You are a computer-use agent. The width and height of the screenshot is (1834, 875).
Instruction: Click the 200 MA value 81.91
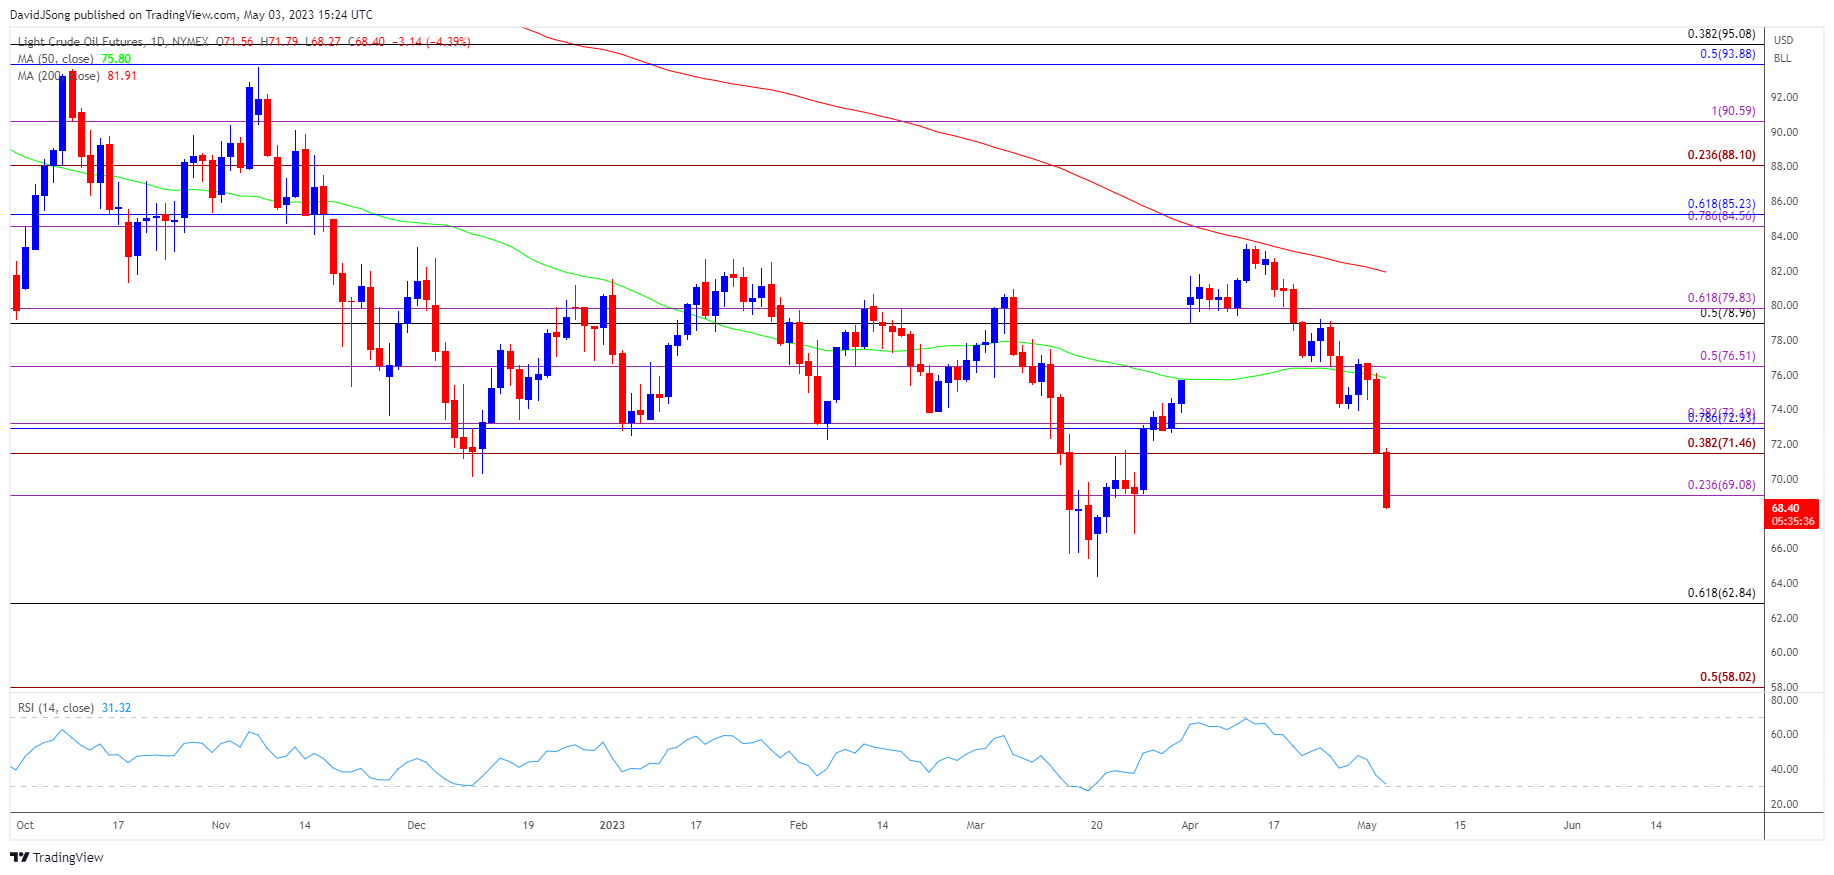pyautogui.click(x=122, y=76)
